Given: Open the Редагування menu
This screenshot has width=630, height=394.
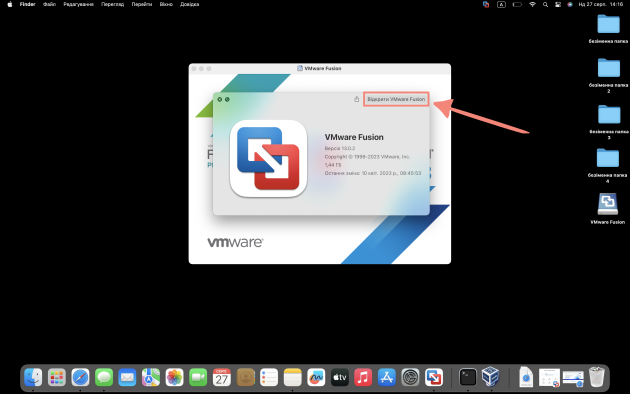Looking at the screenshot, I should [x=78, y=4].
